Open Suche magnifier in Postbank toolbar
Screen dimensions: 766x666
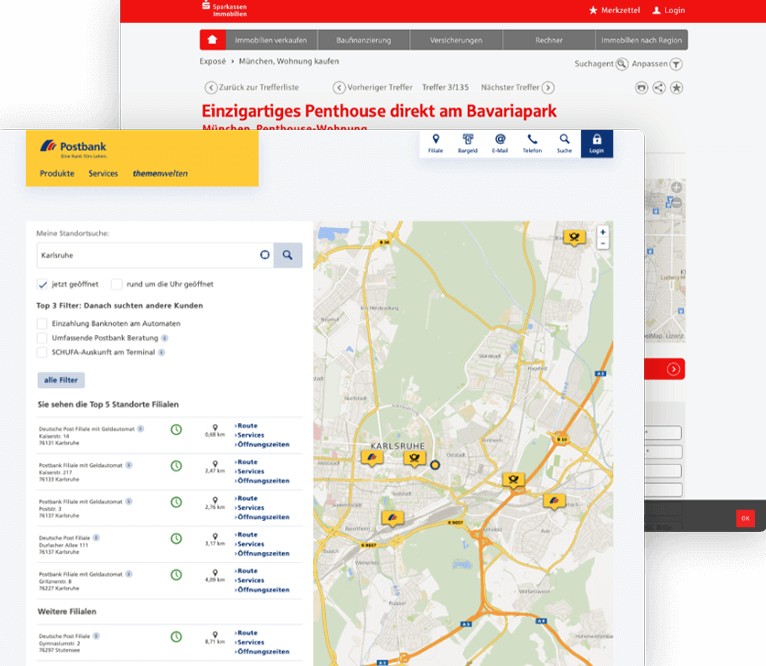(x=564, y=144)
